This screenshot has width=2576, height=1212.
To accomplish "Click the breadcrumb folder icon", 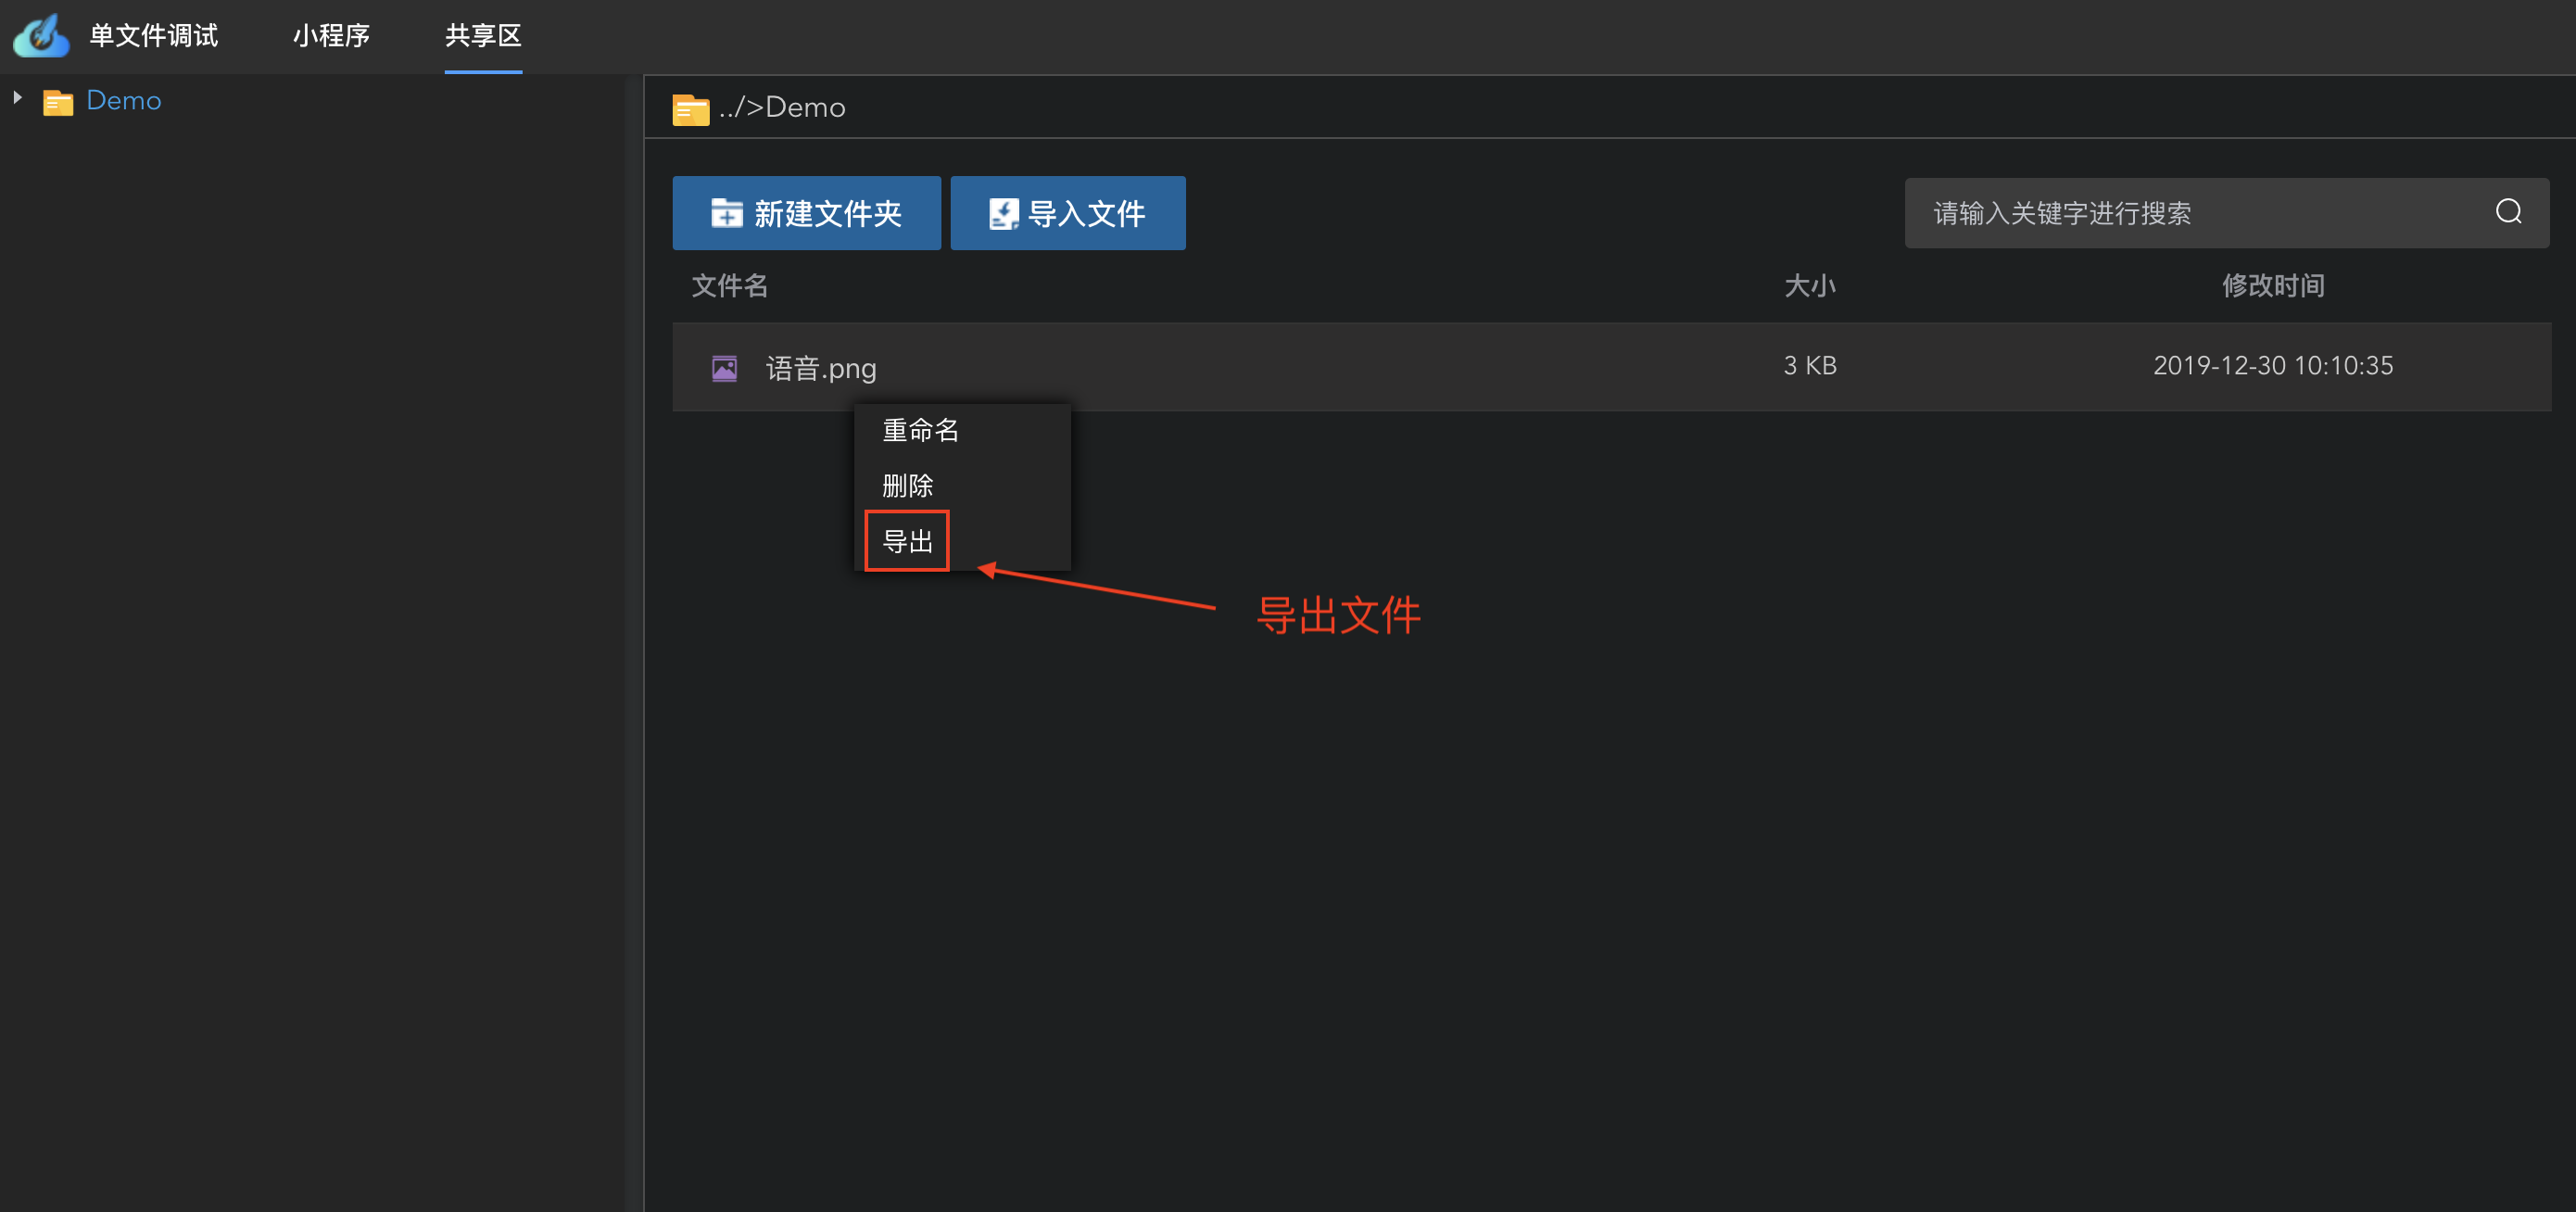I will [690, 109].
